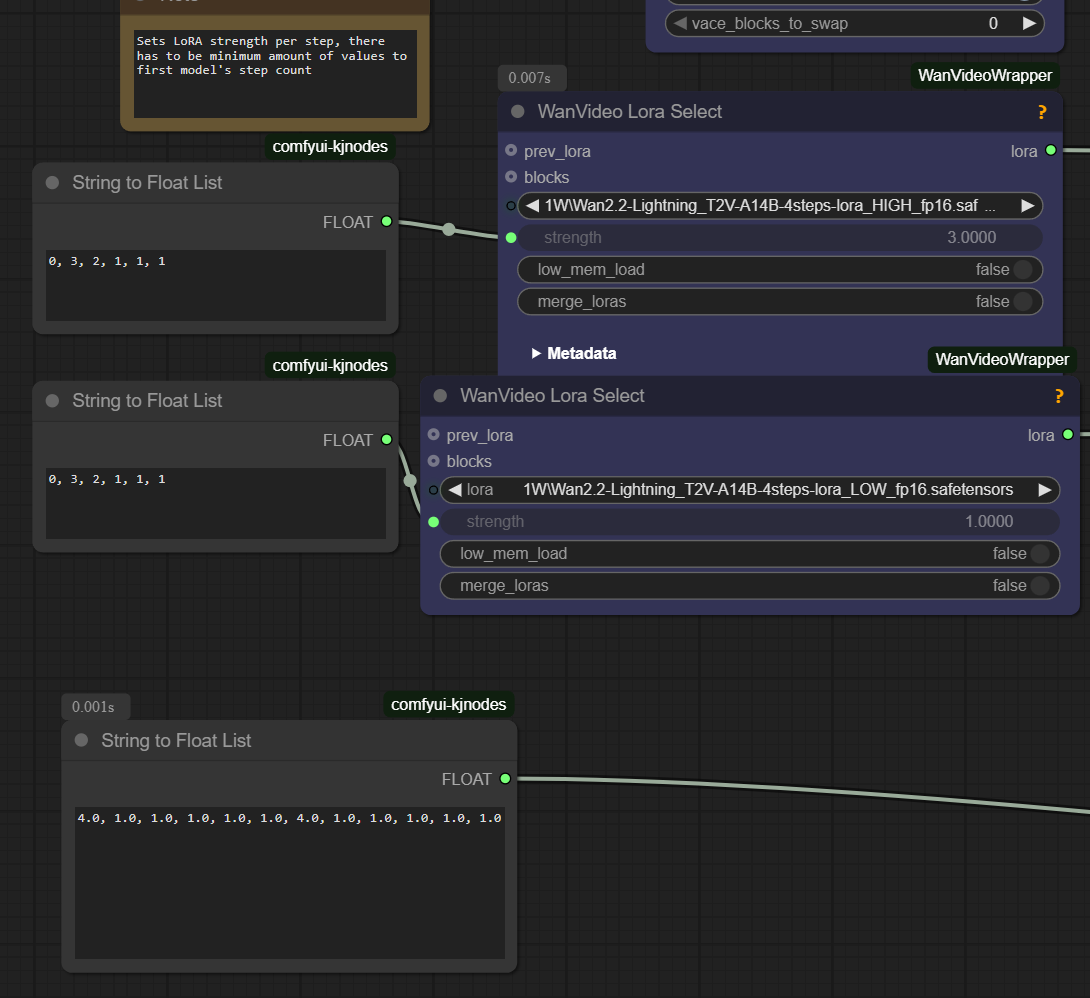Screen dimensions: 1090x998
Task: Open help for the HIGH Lora Select node
Action: [x=1041, y=112]
